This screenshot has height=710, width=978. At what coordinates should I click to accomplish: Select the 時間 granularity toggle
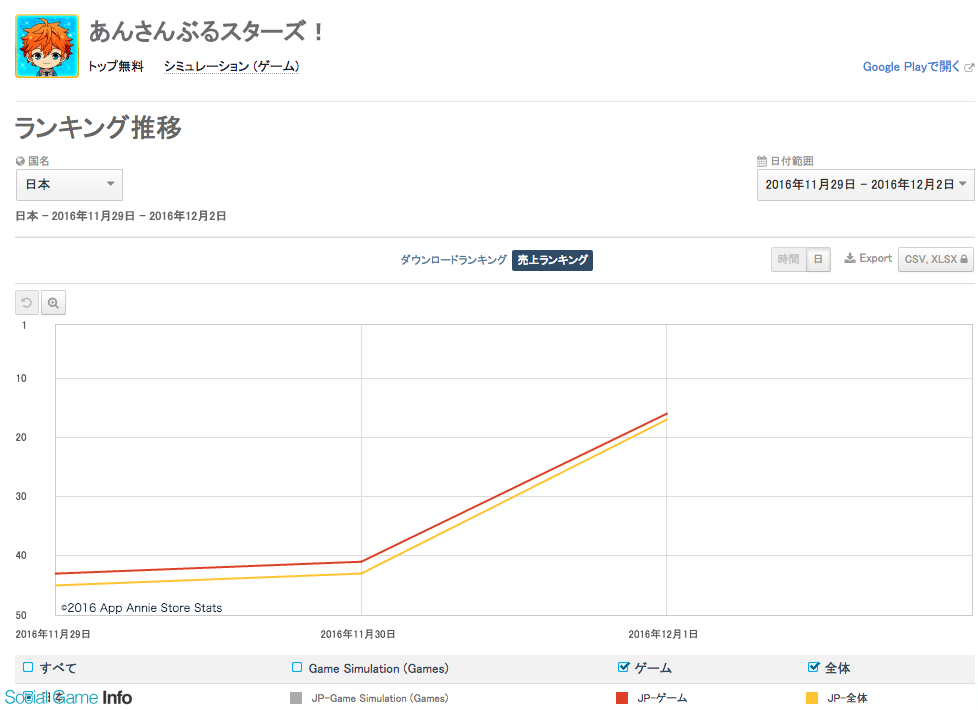pyautogui.click(x=788, y=259)
